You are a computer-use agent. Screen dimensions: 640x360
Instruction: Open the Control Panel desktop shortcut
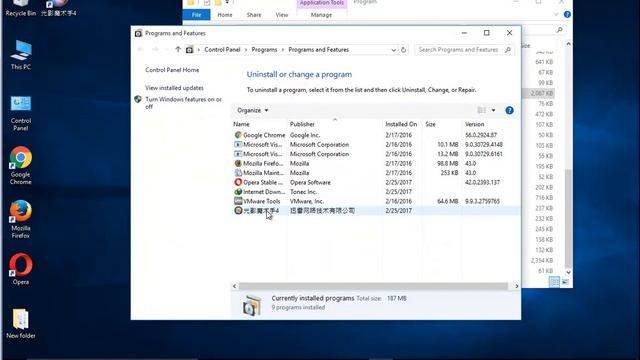(x=21, y=113)
